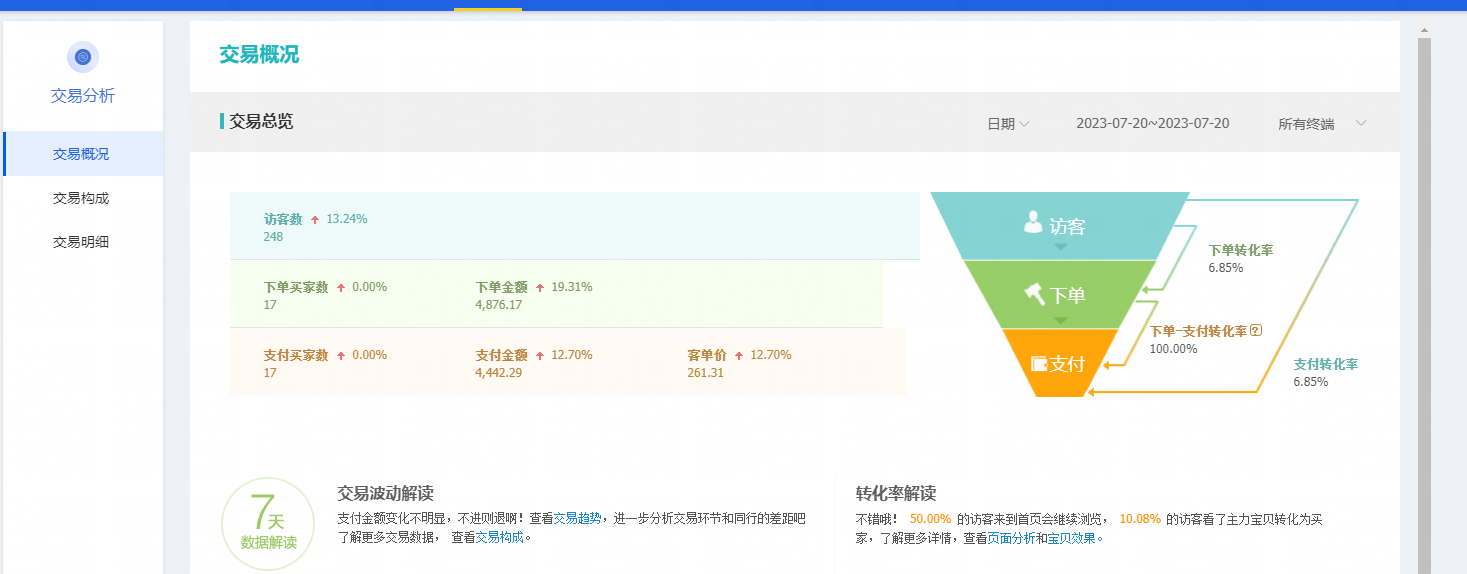The image size is (1467, 574).
Task: Select the 支付买家数 metric label
Action: tap(296, 355)
